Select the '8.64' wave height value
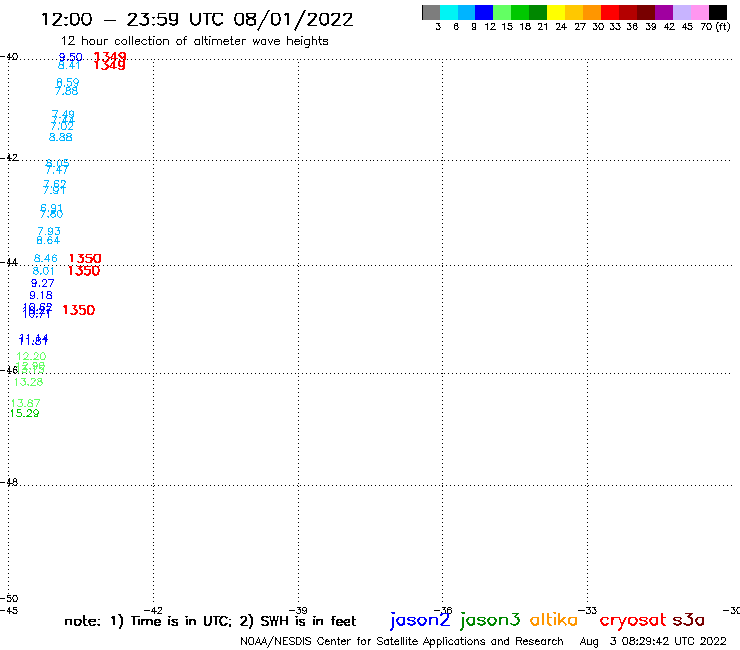The width and height of the screenshot is (740, 650). click(48, 240)
